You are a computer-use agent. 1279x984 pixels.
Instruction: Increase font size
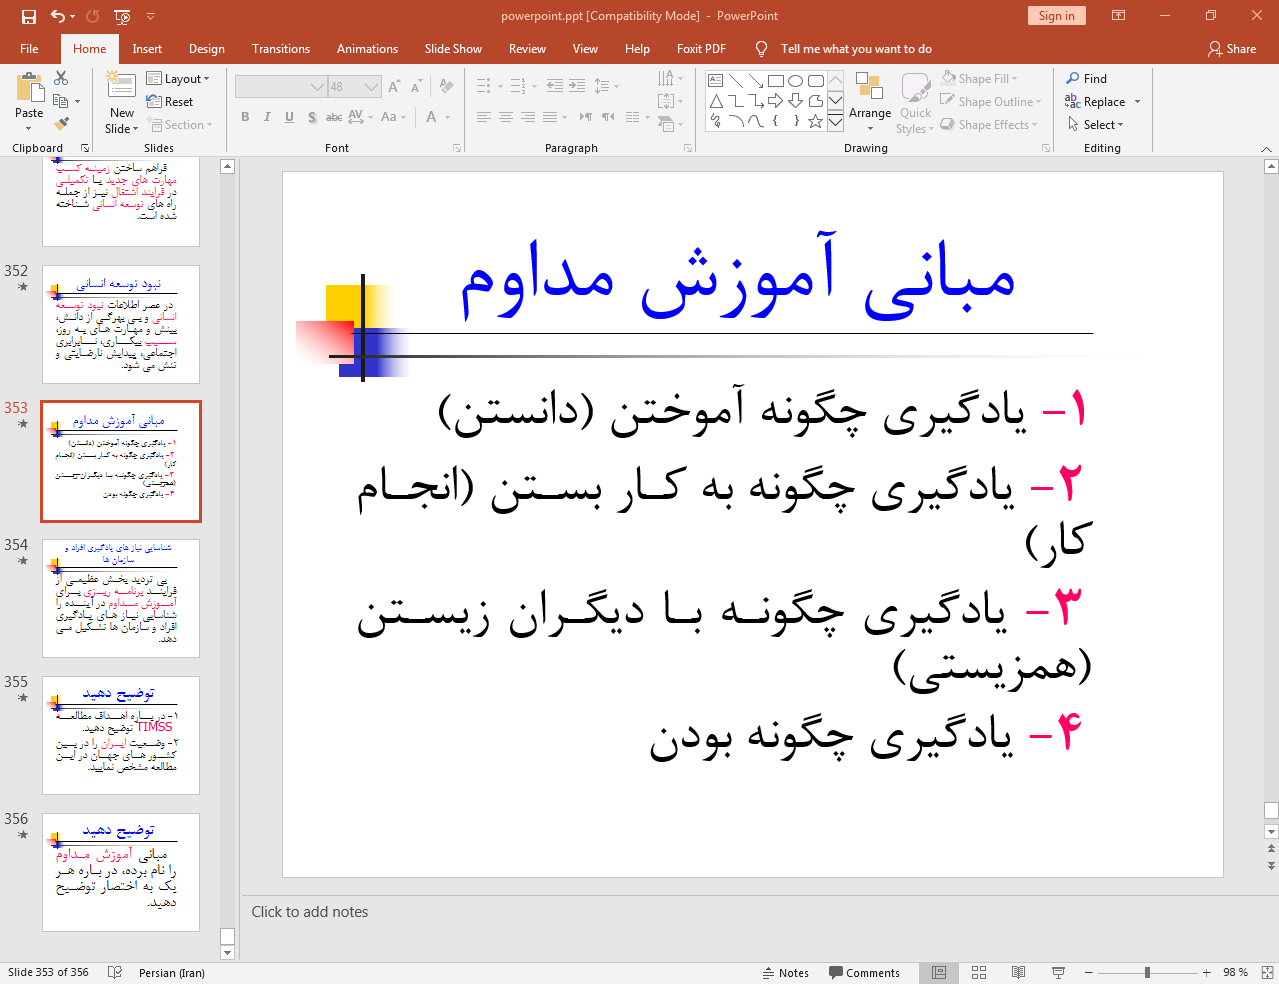[394, 86]
